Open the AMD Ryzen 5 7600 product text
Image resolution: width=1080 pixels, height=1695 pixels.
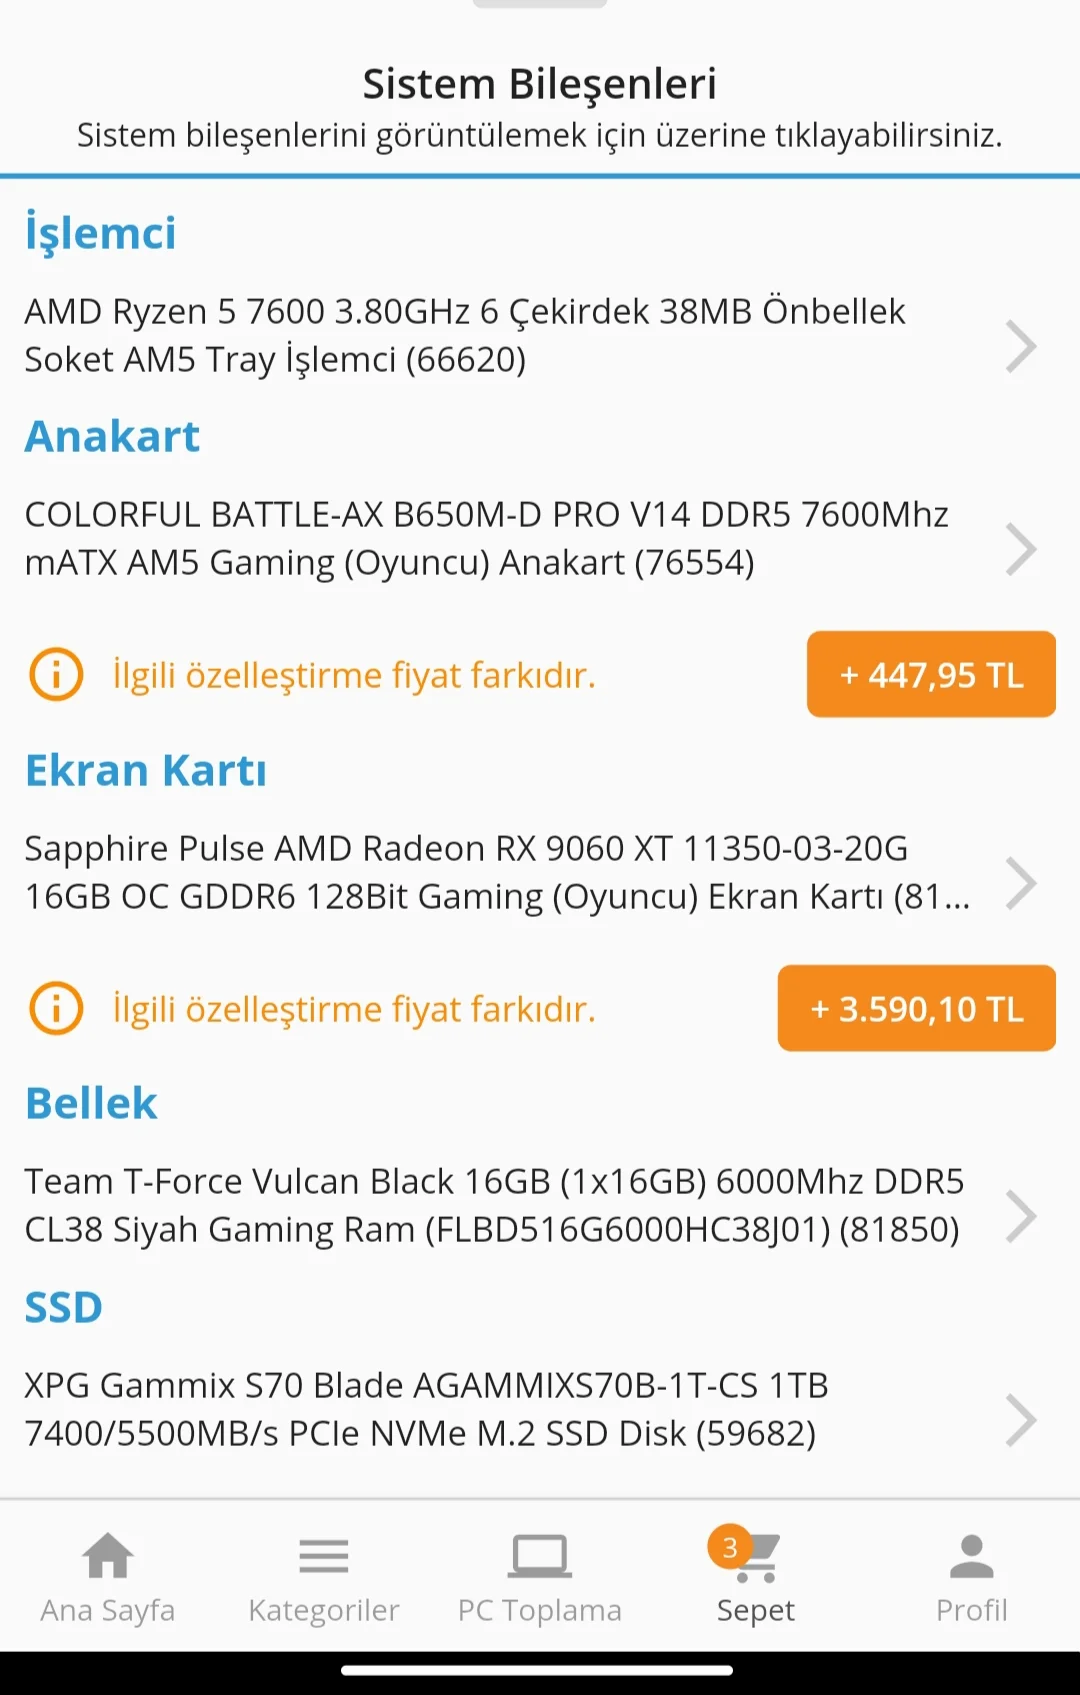[465, 335]
